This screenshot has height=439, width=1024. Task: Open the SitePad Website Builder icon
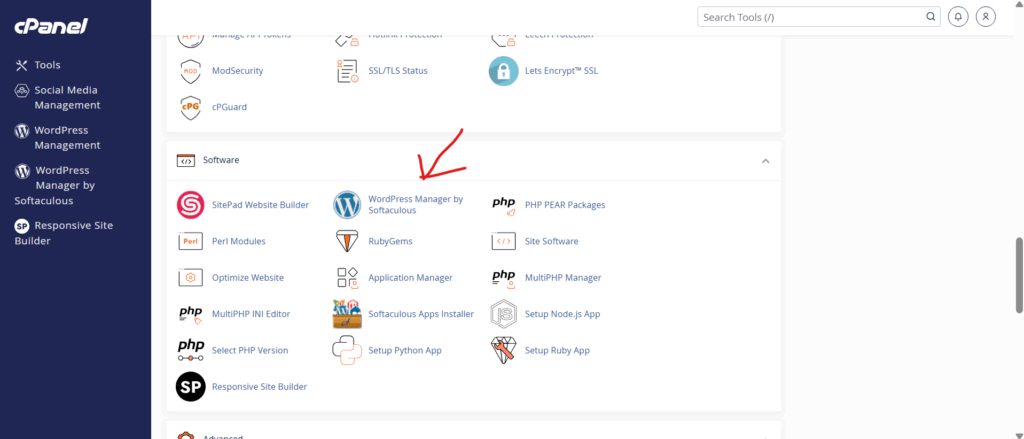190,205
